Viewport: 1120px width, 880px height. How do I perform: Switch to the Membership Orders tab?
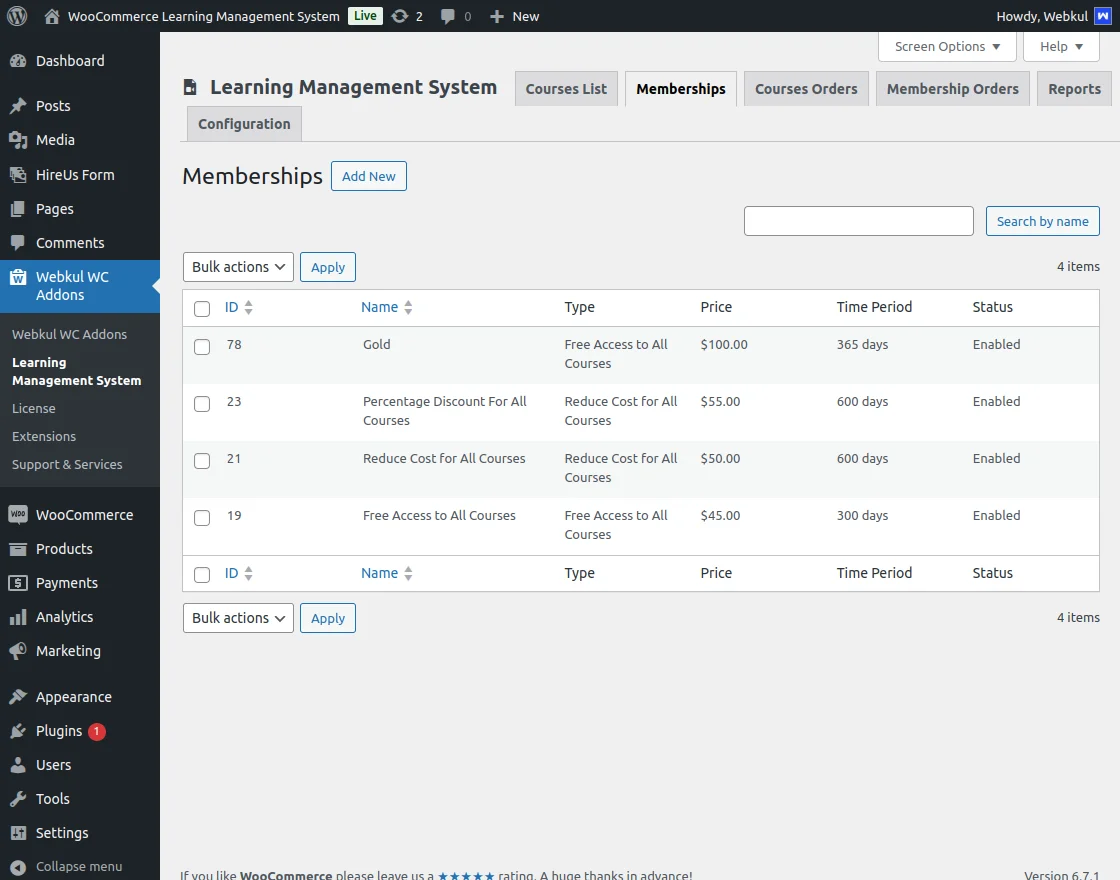pos(952,88)
